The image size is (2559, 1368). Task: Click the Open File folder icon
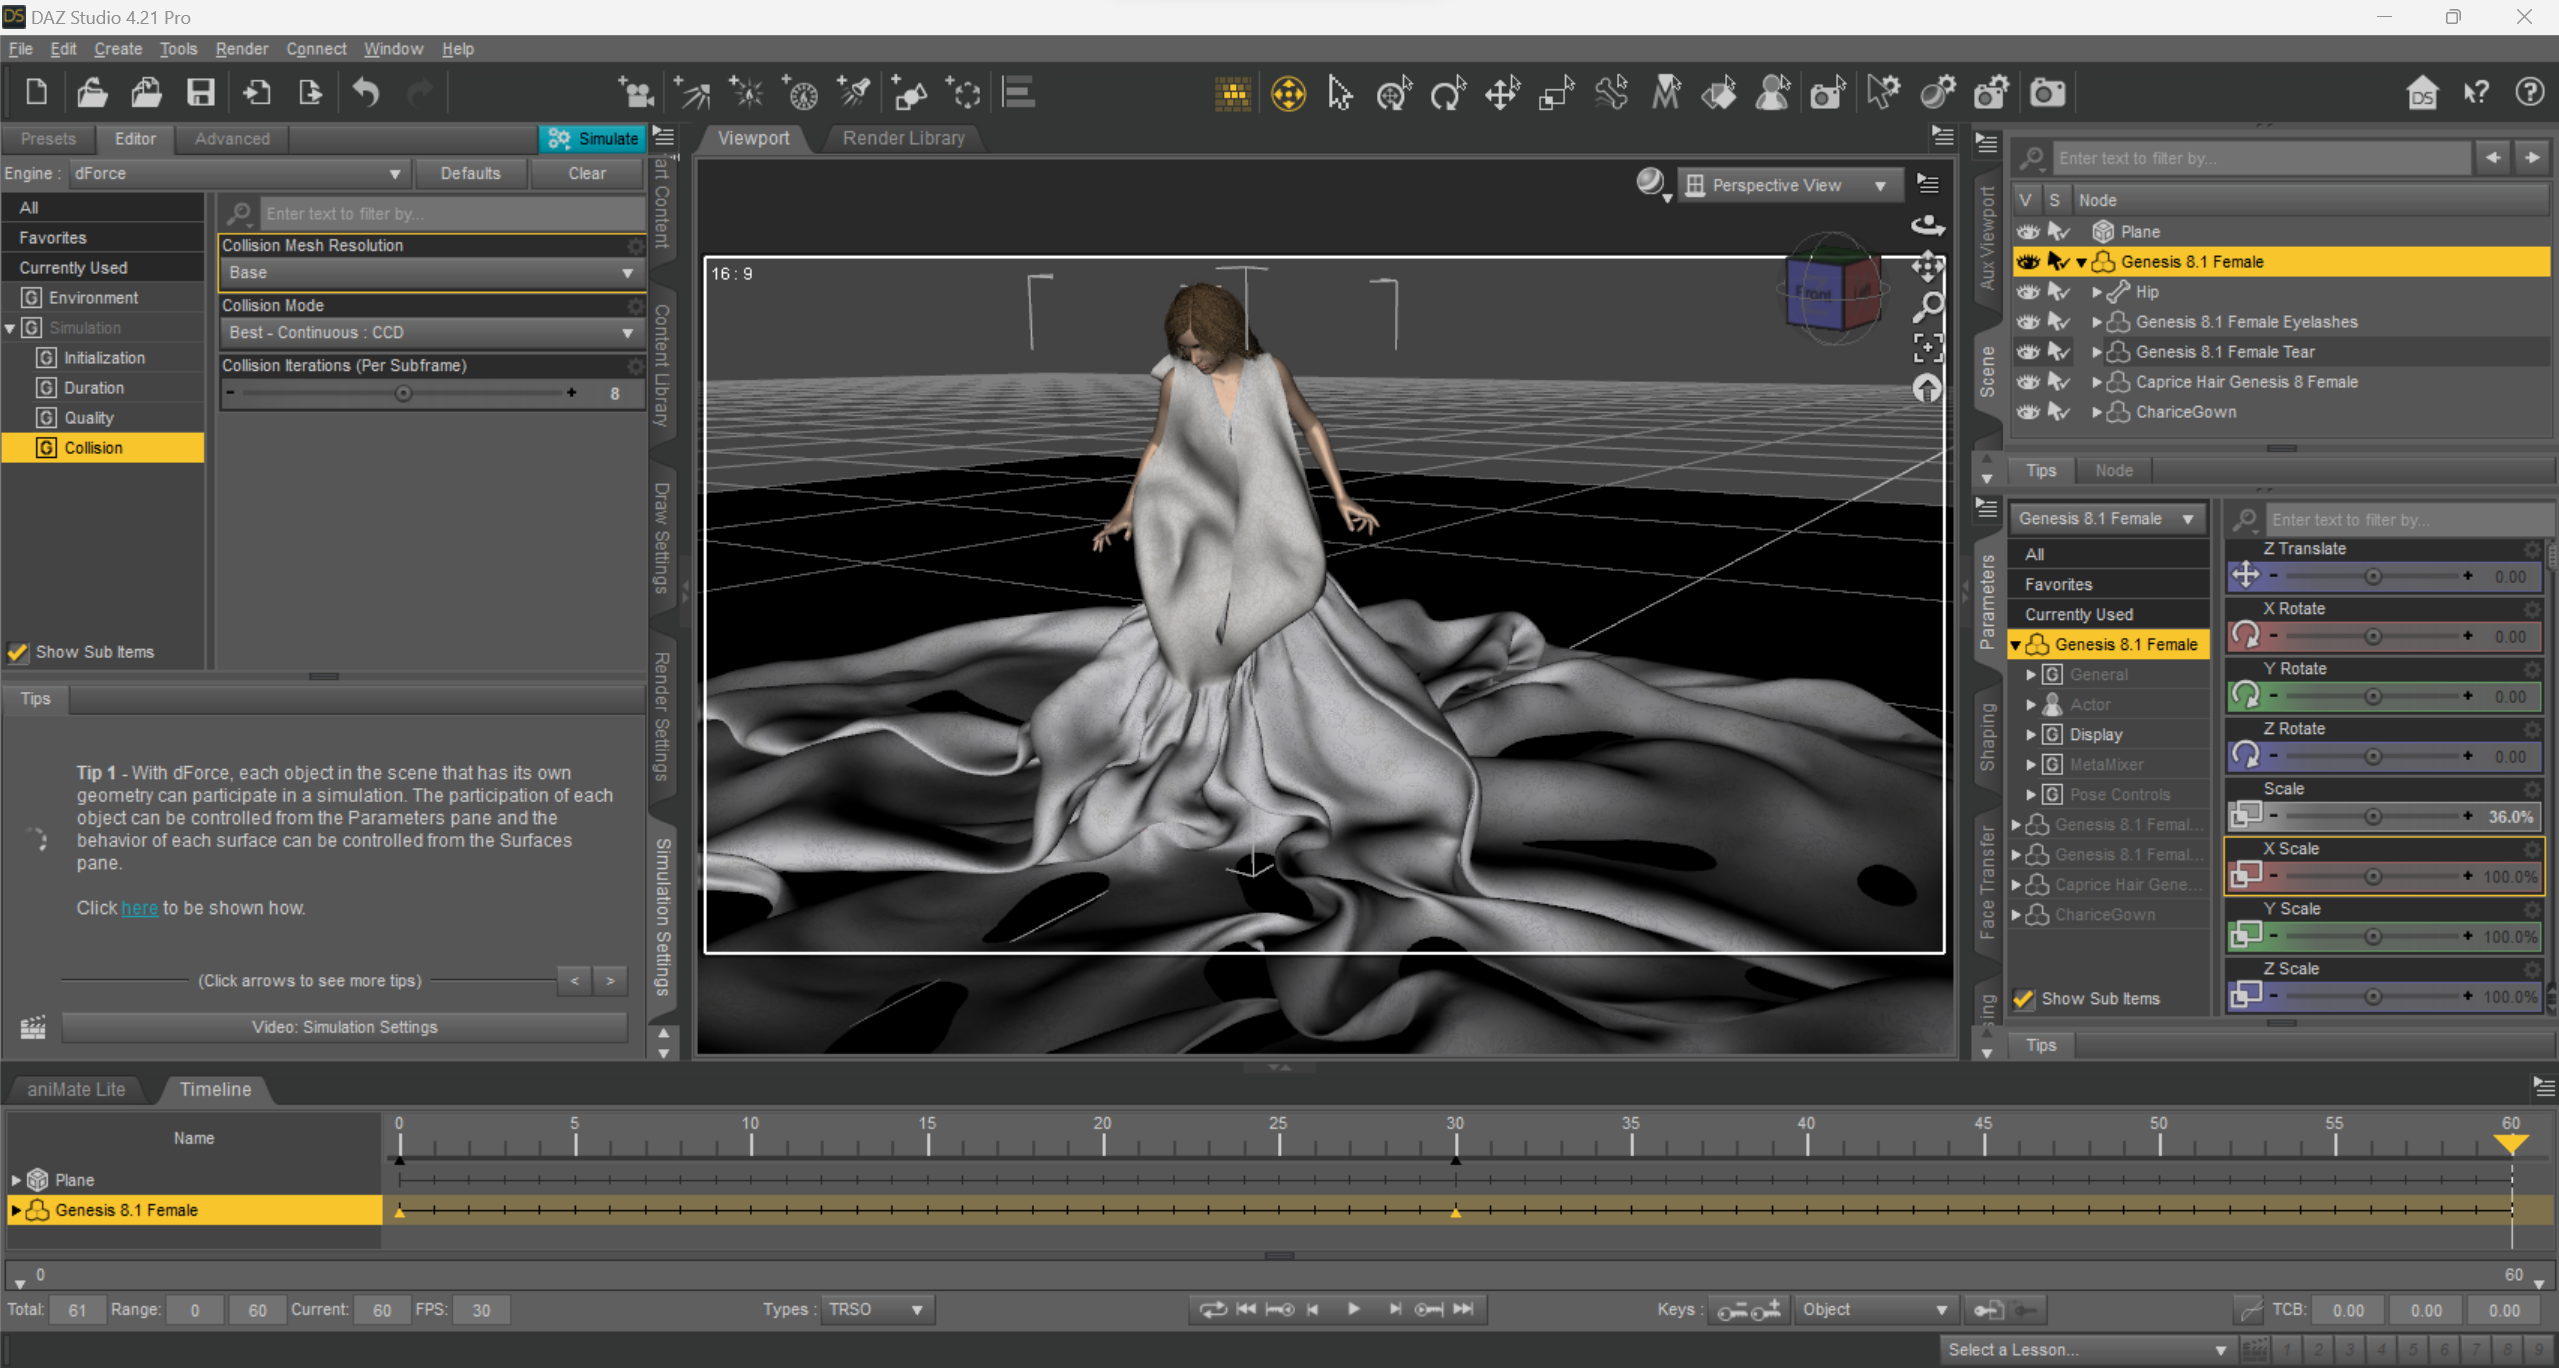coord(92,93)
